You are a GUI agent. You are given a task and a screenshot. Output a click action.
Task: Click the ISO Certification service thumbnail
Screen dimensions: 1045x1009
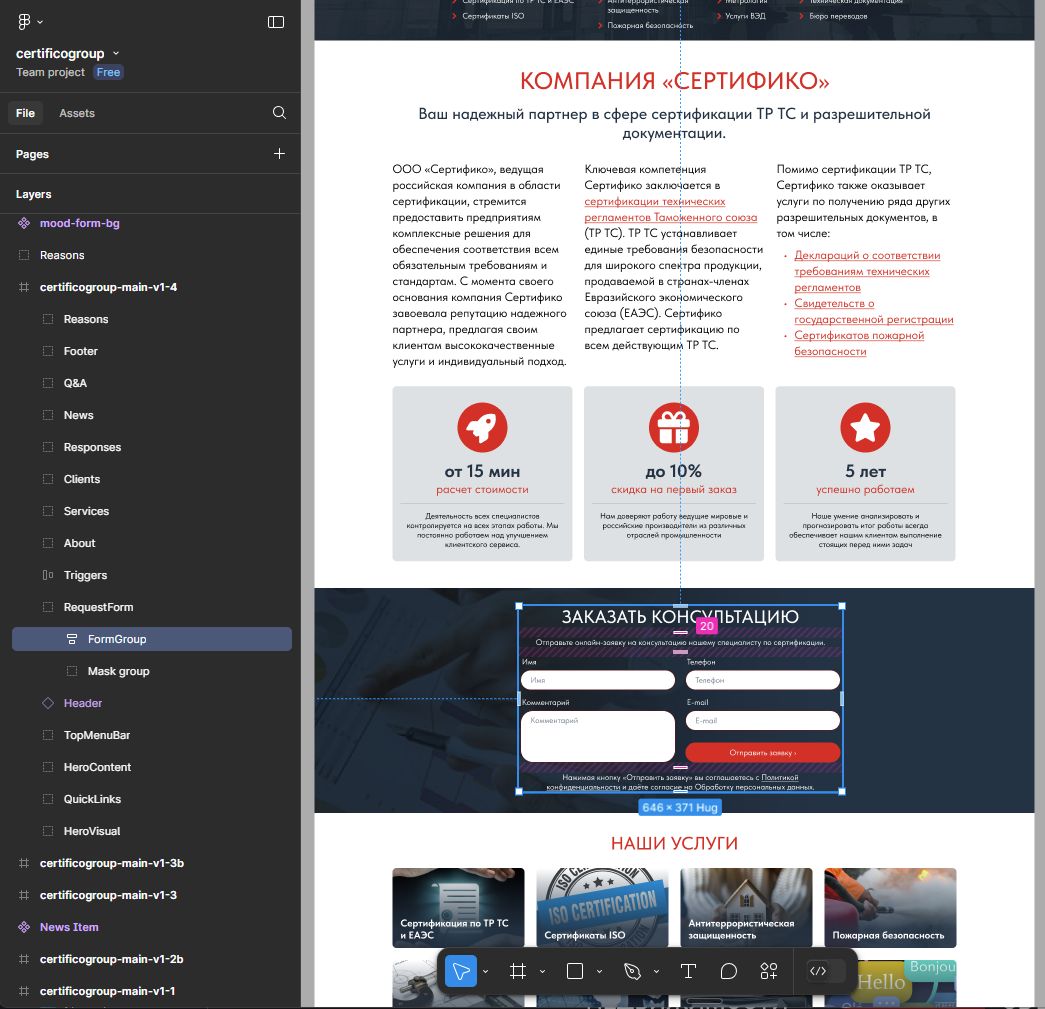(x=602, y=908)
